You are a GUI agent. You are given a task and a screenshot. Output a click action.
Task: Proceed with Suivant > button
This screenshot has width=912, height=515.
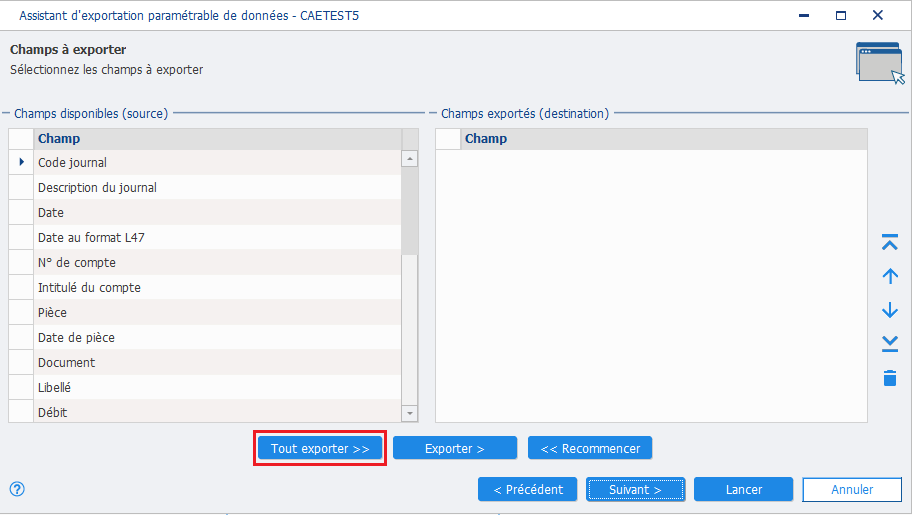(x=636, y=489)
